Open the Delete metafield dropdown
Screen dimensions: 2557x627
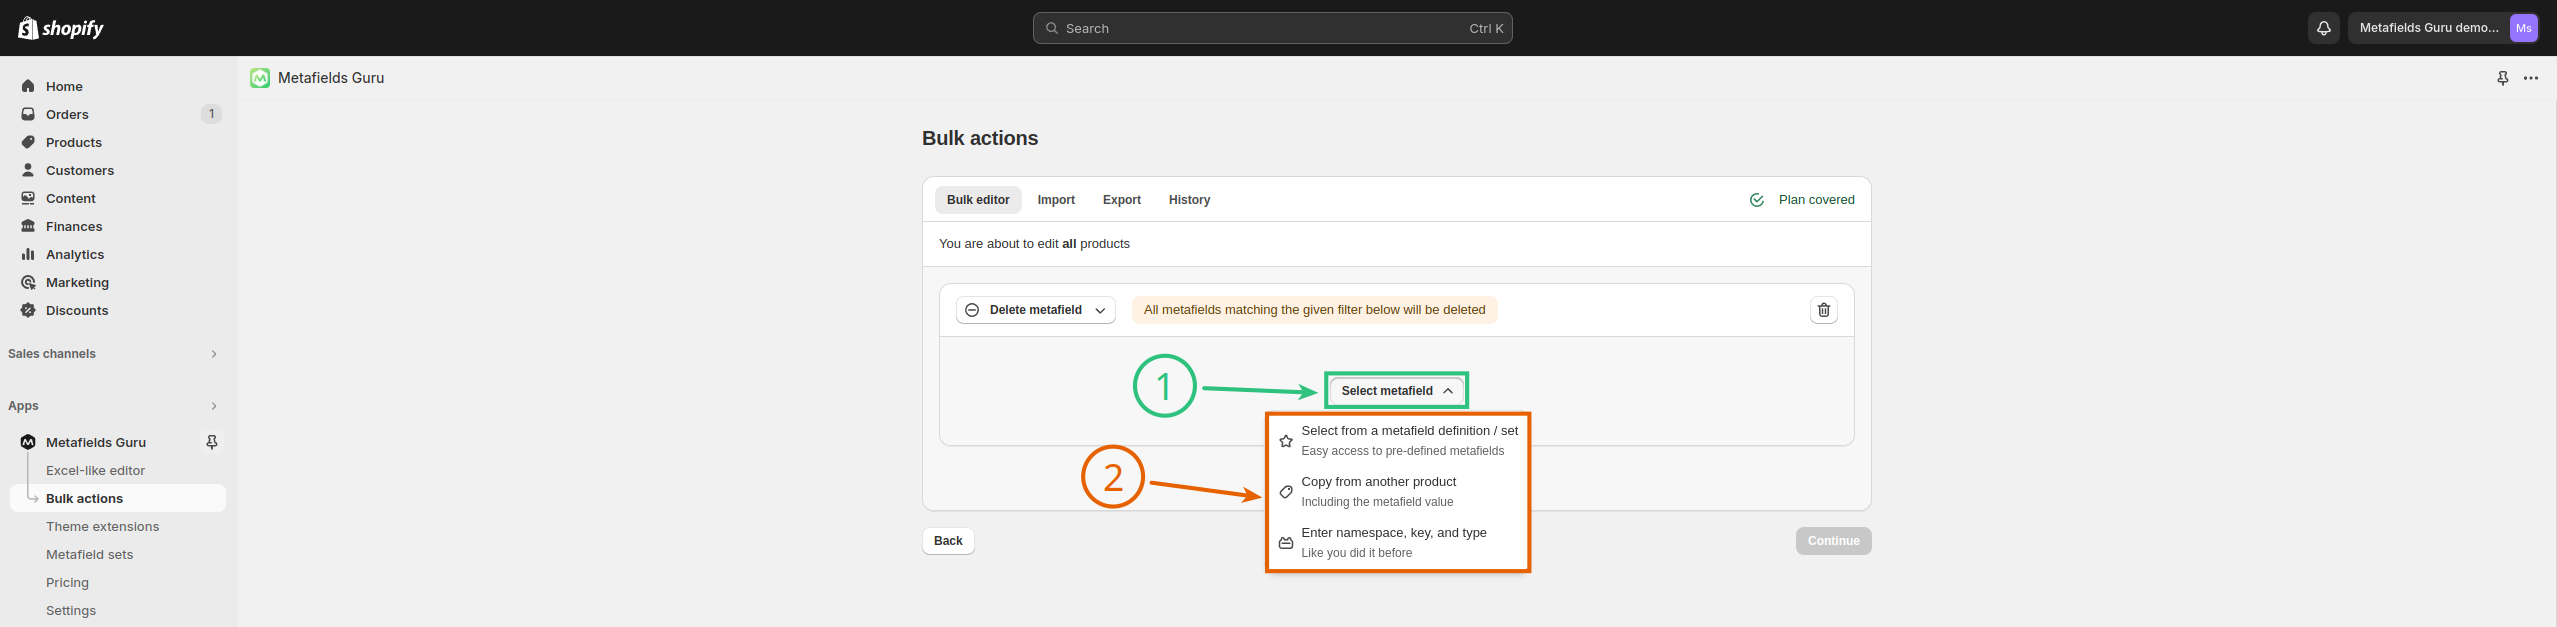point(1036,310)
